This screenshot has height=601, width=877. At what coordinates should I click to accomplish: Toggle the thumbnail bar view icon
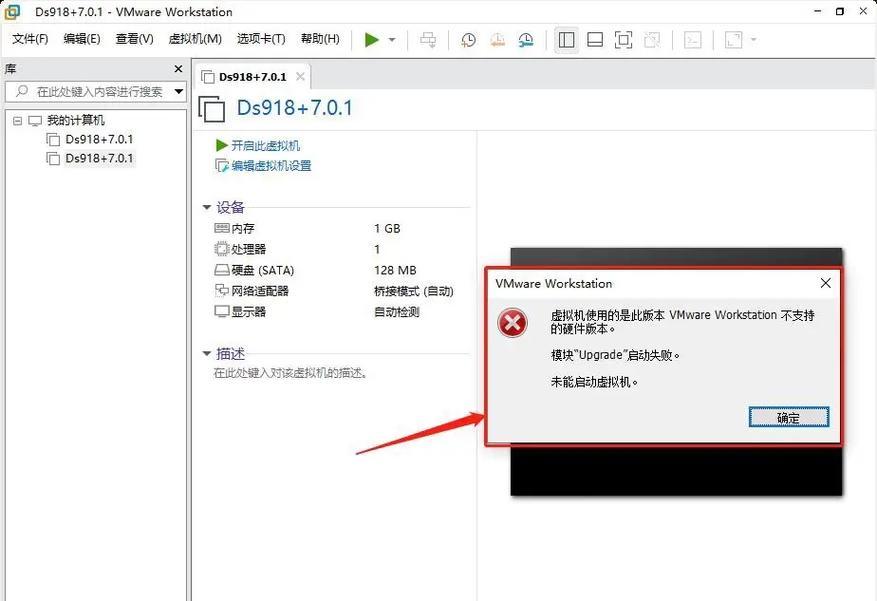click(595, 40)
